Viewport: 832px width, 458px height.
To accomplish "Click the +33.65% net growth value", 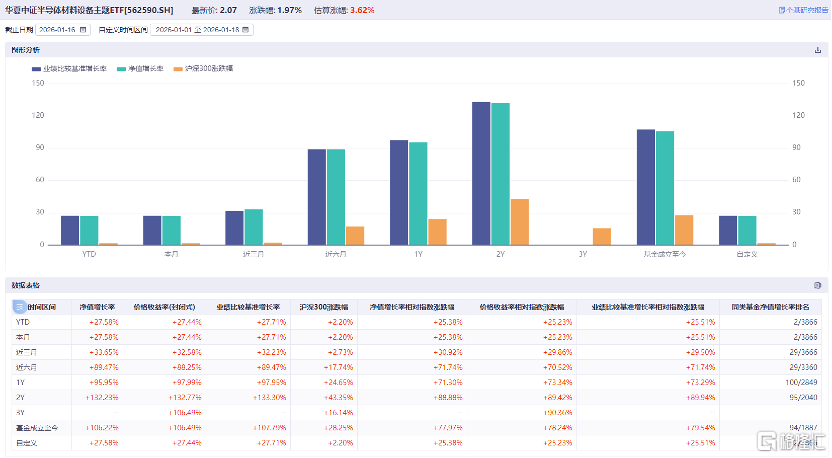I will pos(103,352).
